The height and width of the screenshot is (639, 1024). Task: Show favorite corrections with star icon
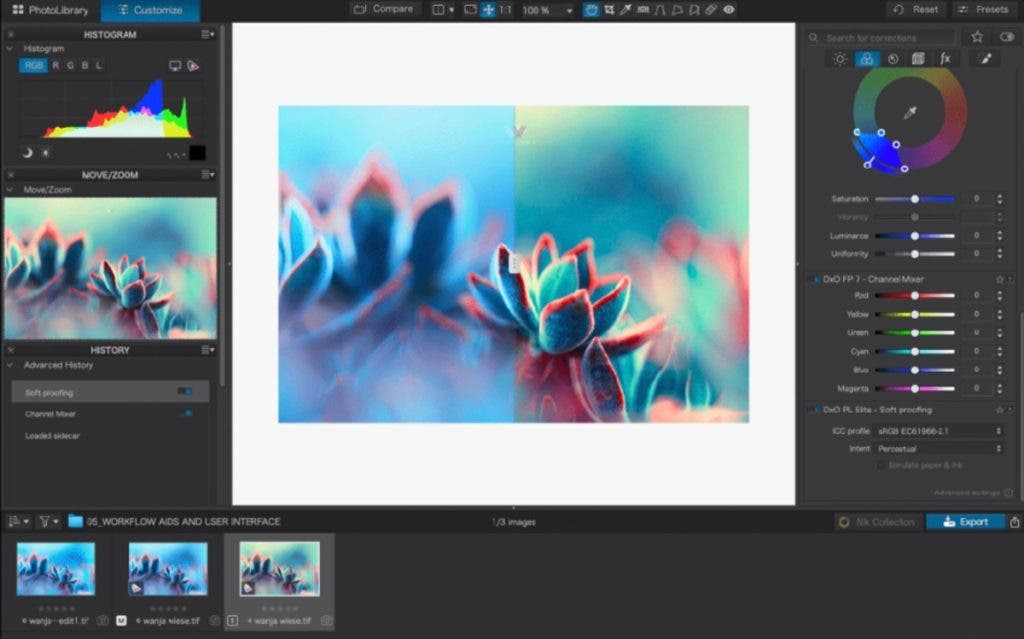977,37
